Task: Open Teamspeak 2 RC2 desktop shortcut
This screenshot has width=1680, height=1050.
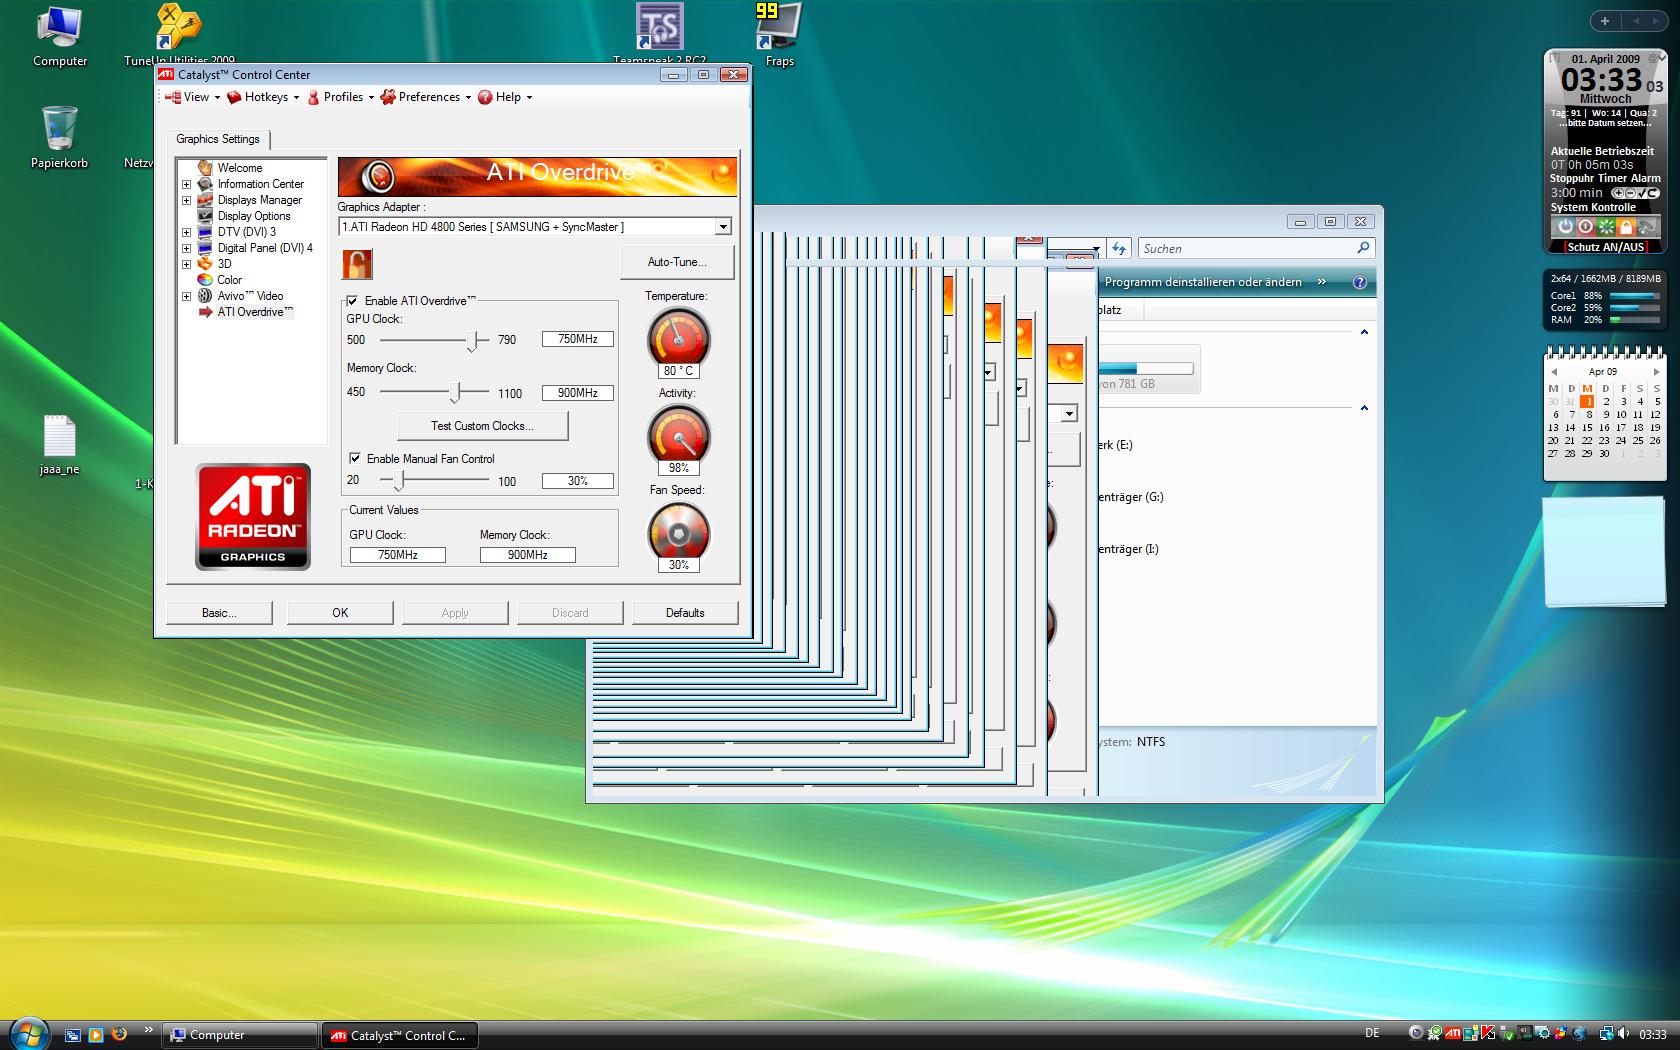Action: point(659,35)
